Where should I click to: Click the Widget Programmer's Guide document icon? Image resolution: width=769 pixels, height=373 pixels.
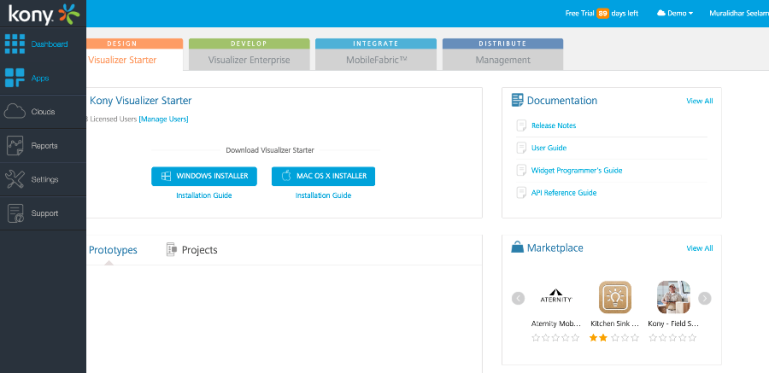[x=521, y=170]
